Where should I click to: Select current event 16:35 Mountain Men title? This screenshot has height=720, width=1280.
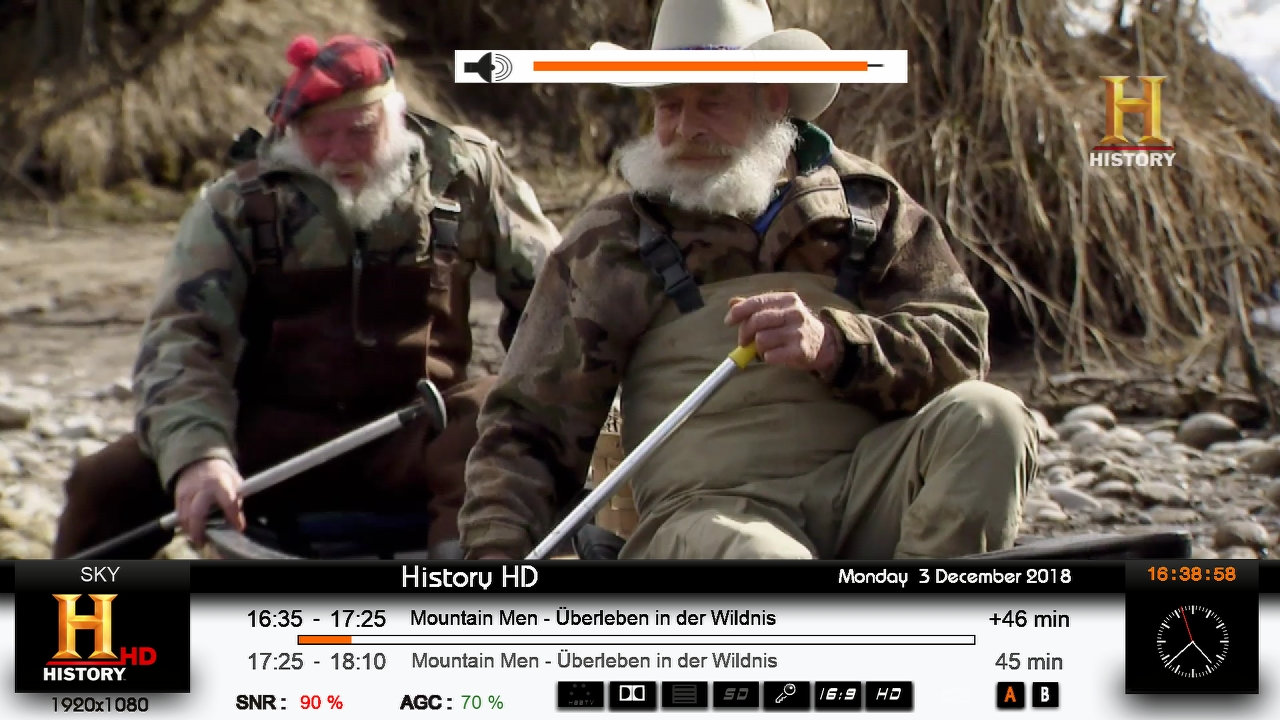coord(593,619)
